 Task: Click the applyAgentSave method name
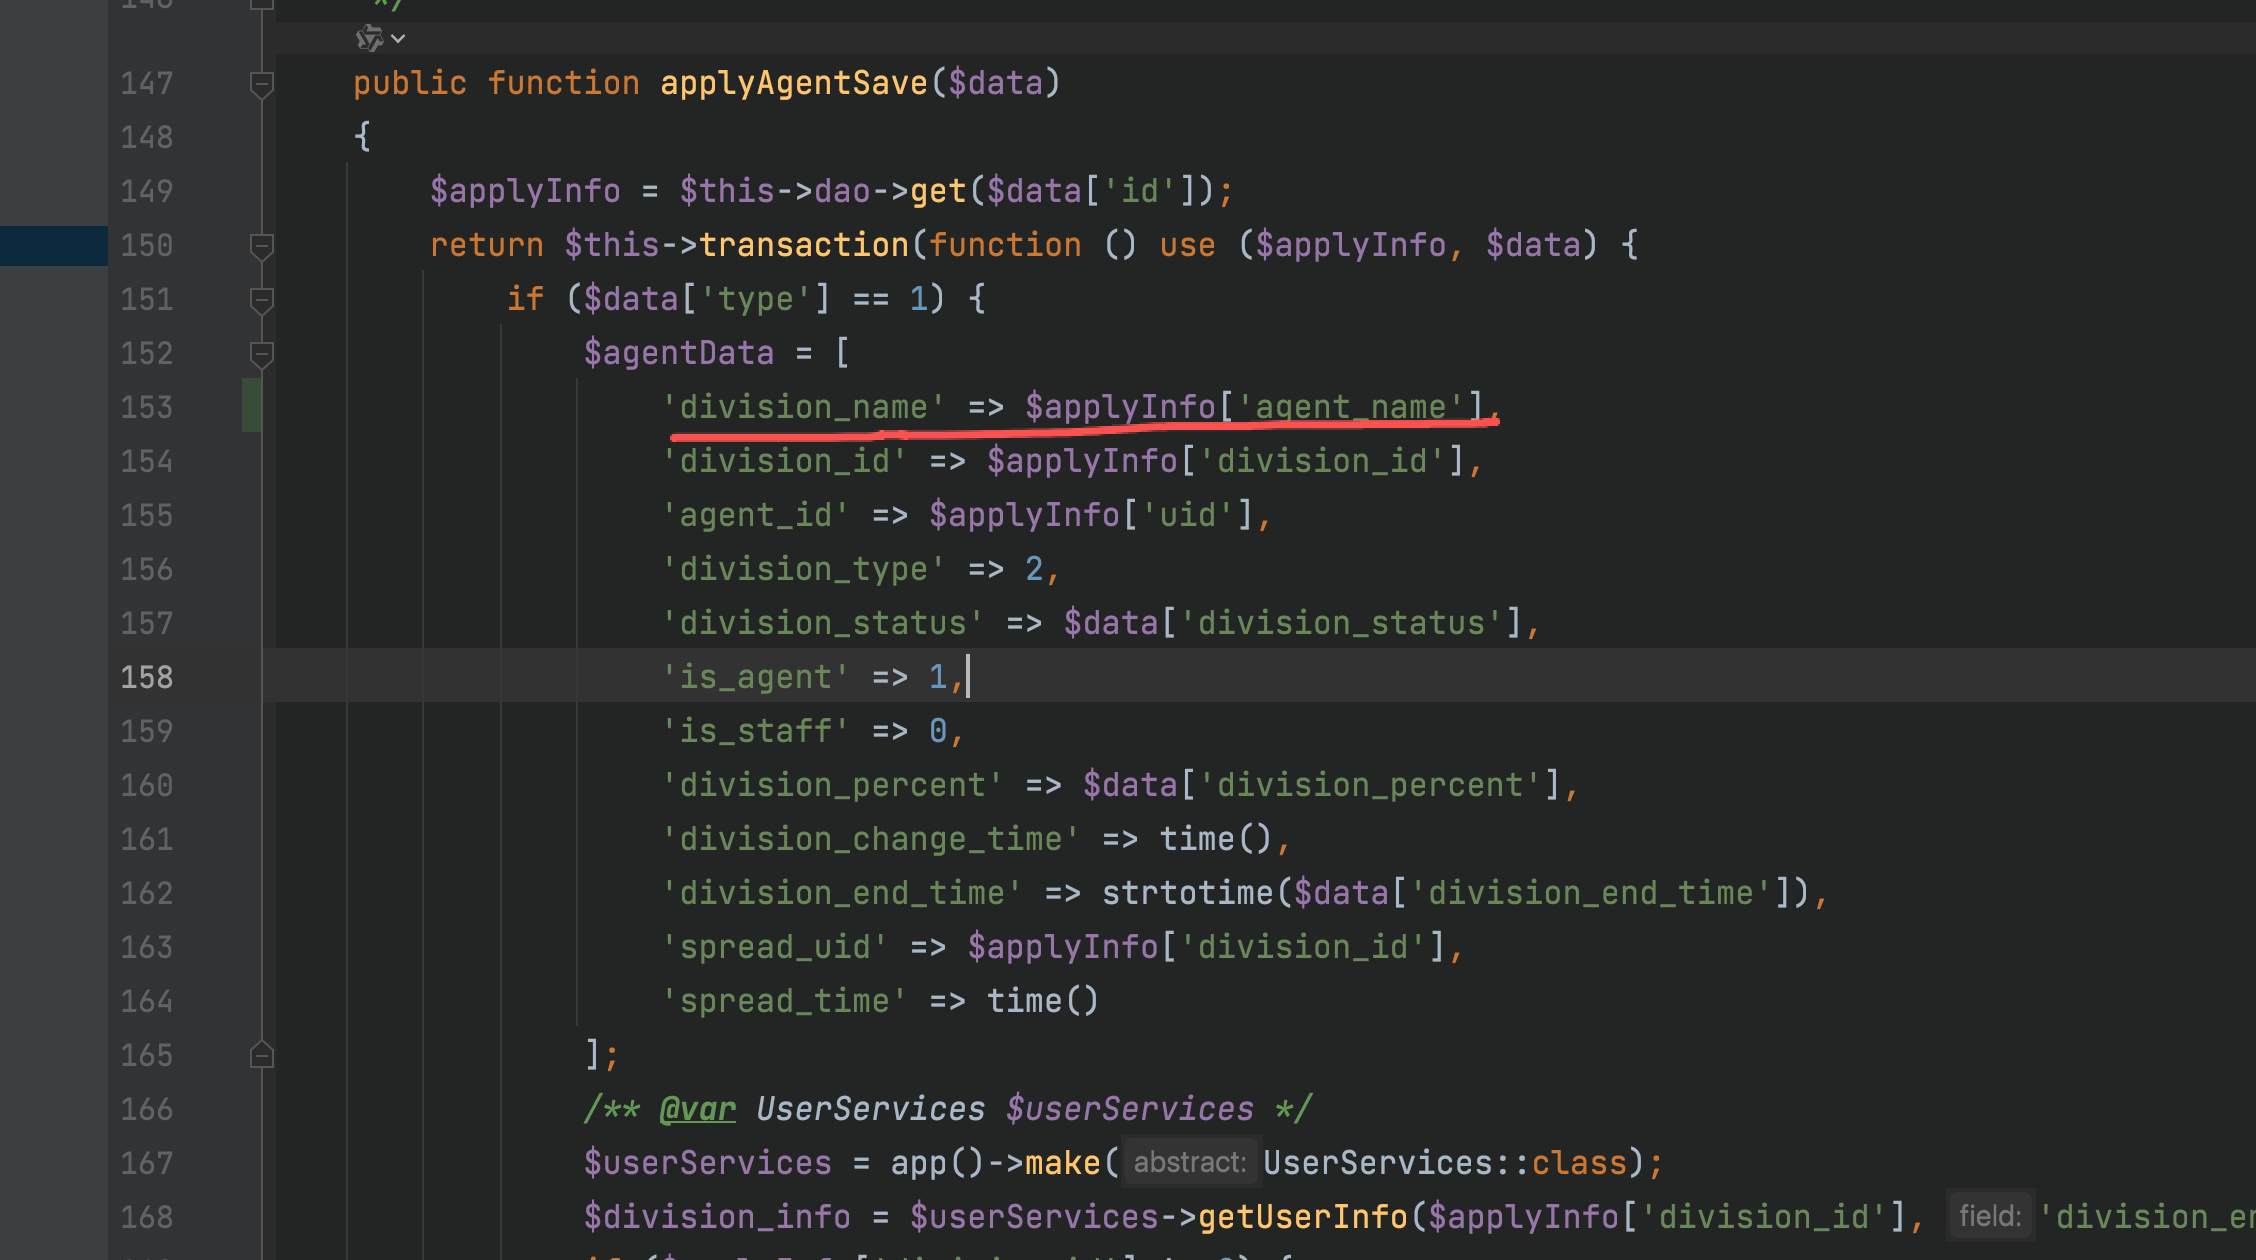point(793,83)
